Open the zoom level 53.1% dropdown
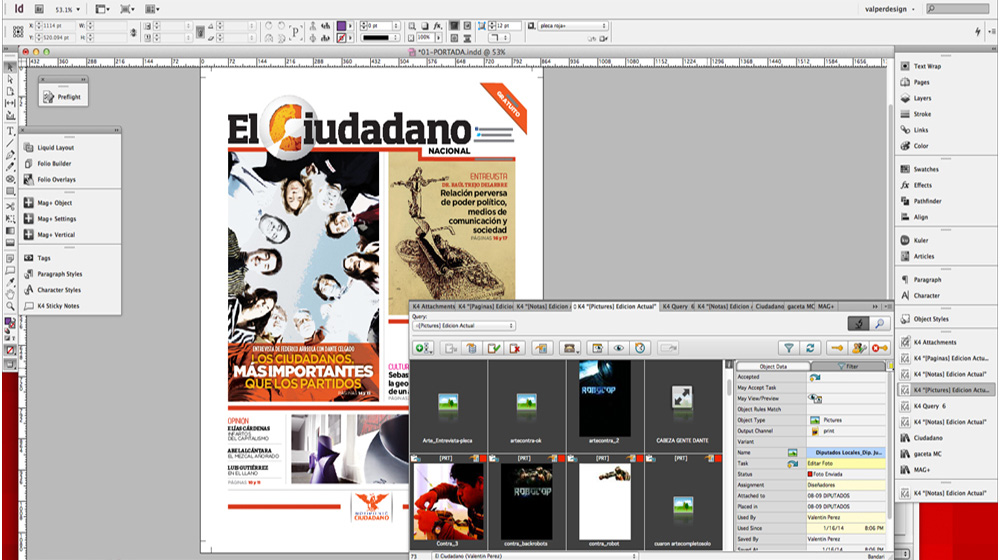 [x=69, y=8]
